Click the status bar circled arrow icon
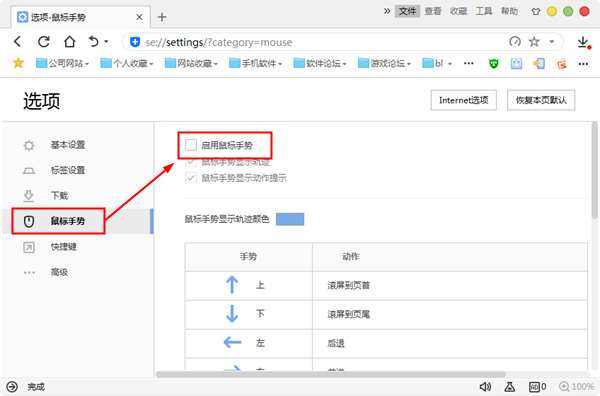This screenshot has height=396, width=600. click(x=12, y=387)
